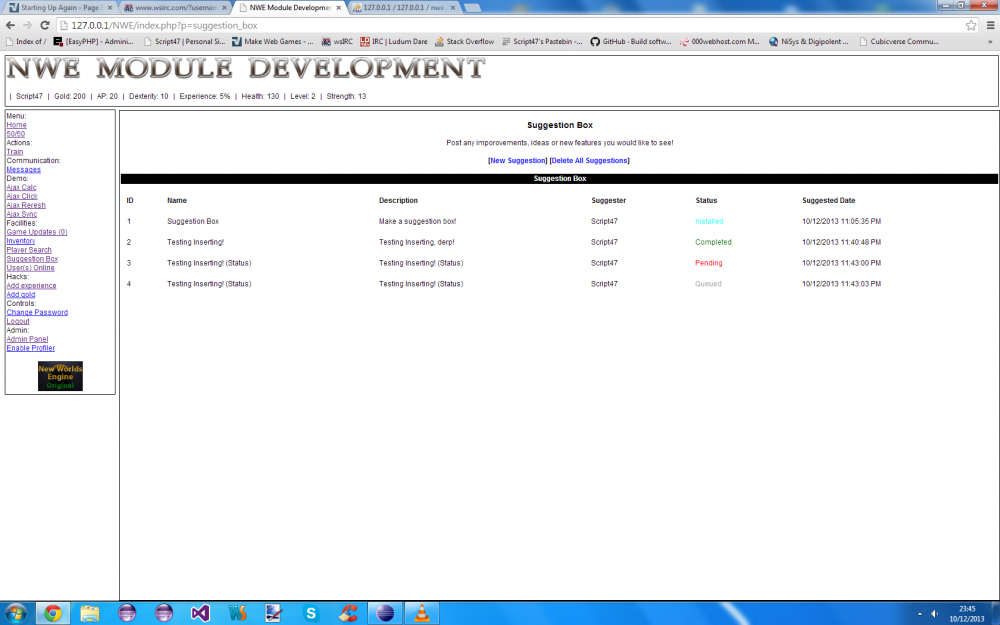
Task: Open the Chrome menu icon
Action: coord(988,25)
